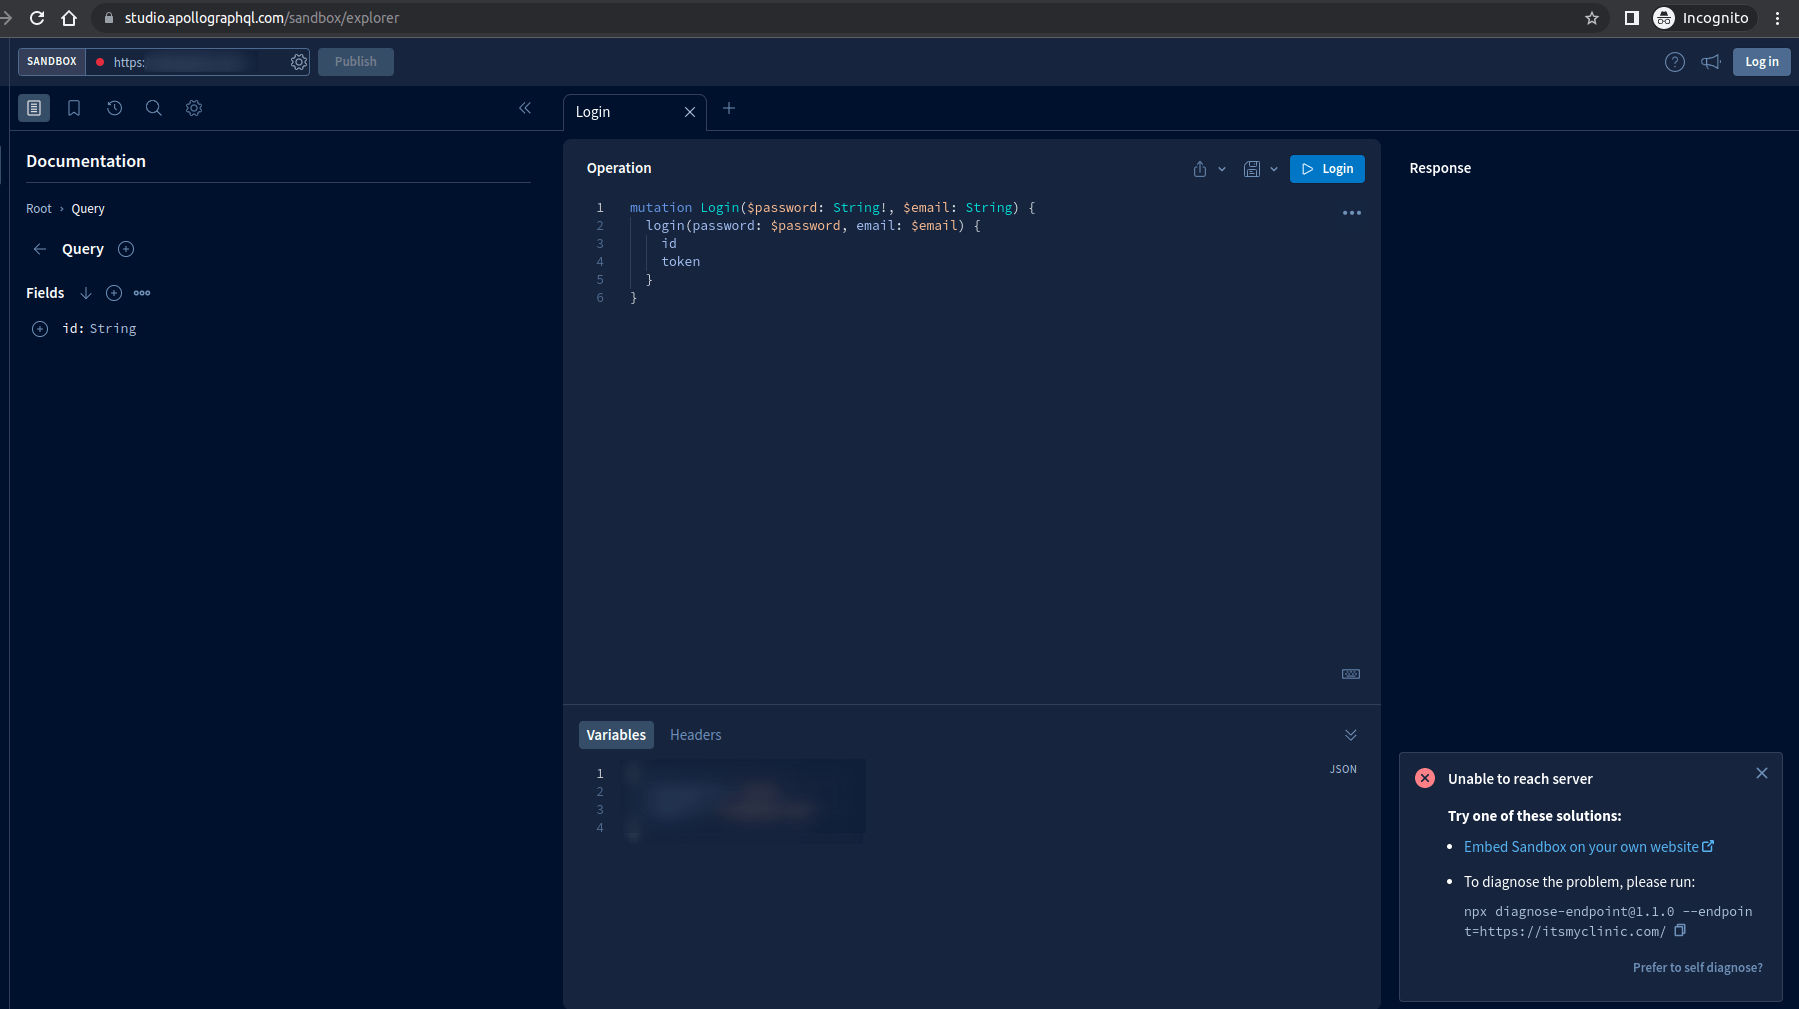1799x1009 pixels.
Task: Click the Log in button
Action: point(1762,62)
